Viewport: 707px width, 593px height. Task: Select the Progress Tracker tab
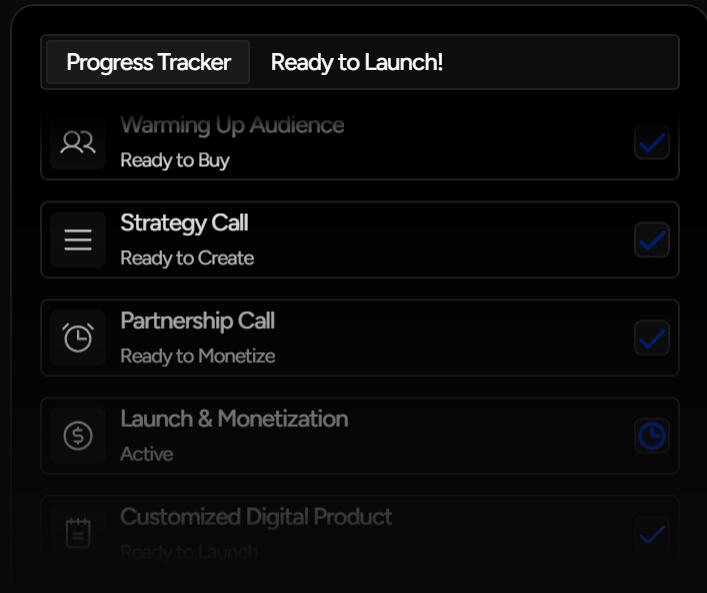pos(148,62)
